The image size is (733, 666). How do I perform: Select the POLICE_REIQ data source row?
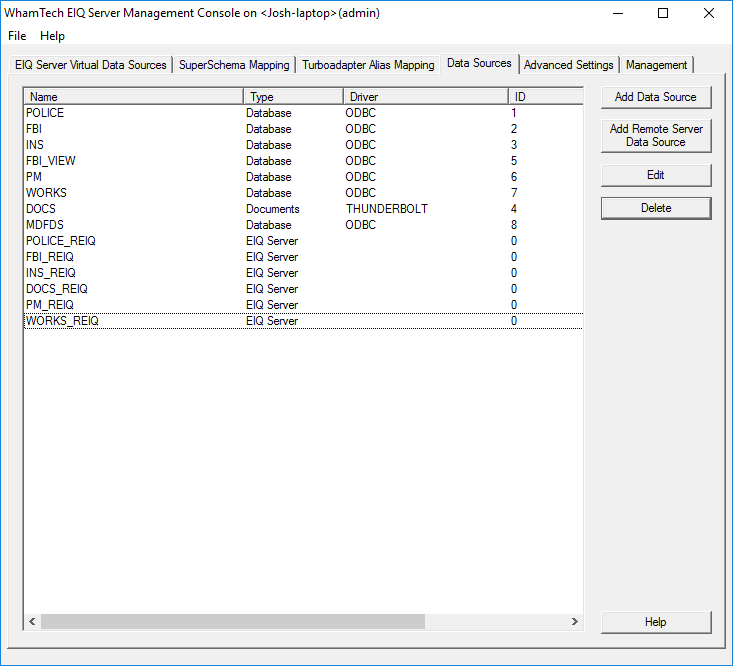pyautogui.click(x=303, y=241)
